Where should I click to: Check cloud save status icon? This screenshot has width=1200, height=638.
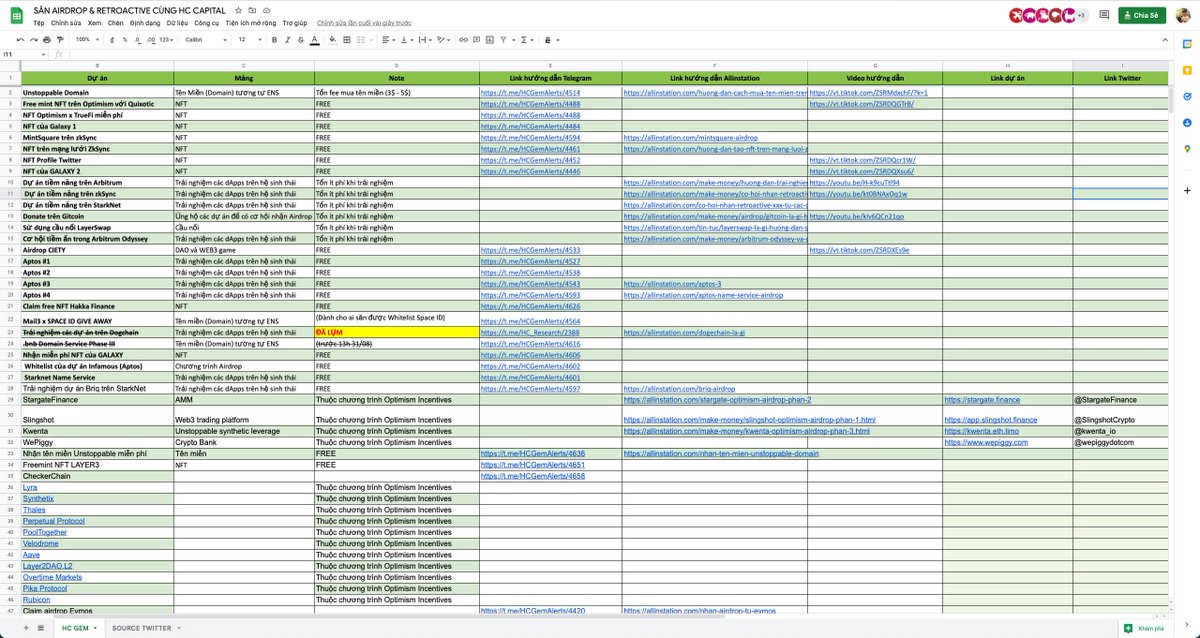[266, 9]
